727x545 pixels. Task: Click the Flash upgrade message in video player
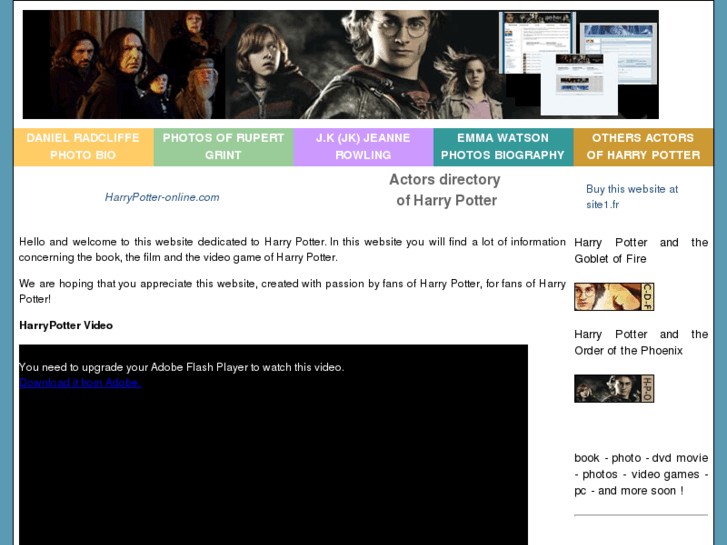coord(181,367)
